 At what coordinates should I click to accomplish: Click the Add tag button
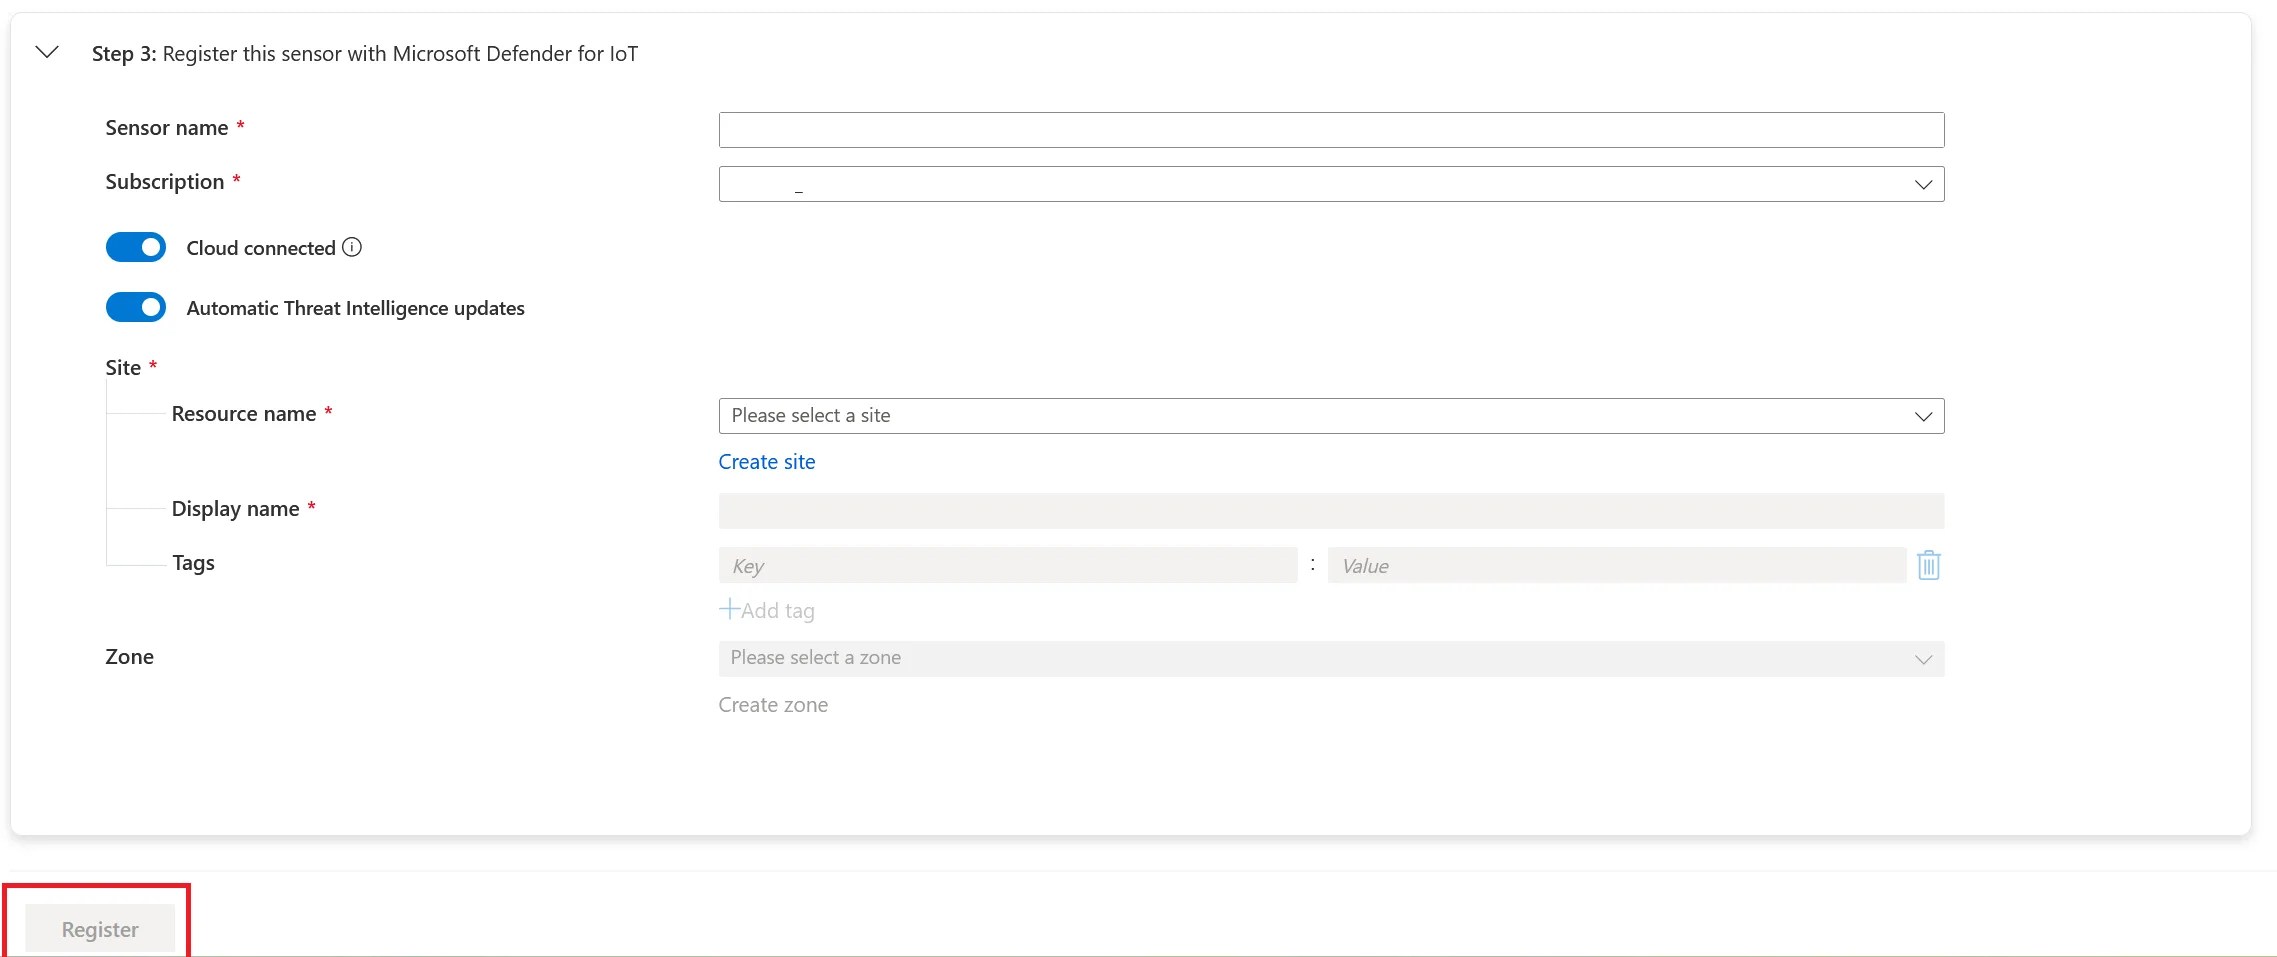coord(767,610)
